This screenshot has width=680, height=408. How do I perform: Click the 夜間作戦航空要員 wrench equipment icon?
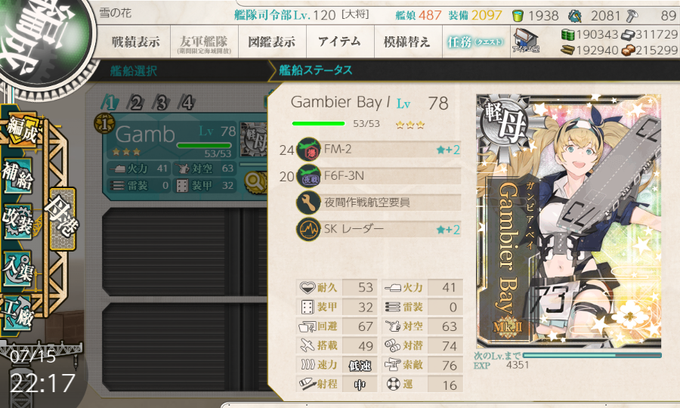click(308, 202)
